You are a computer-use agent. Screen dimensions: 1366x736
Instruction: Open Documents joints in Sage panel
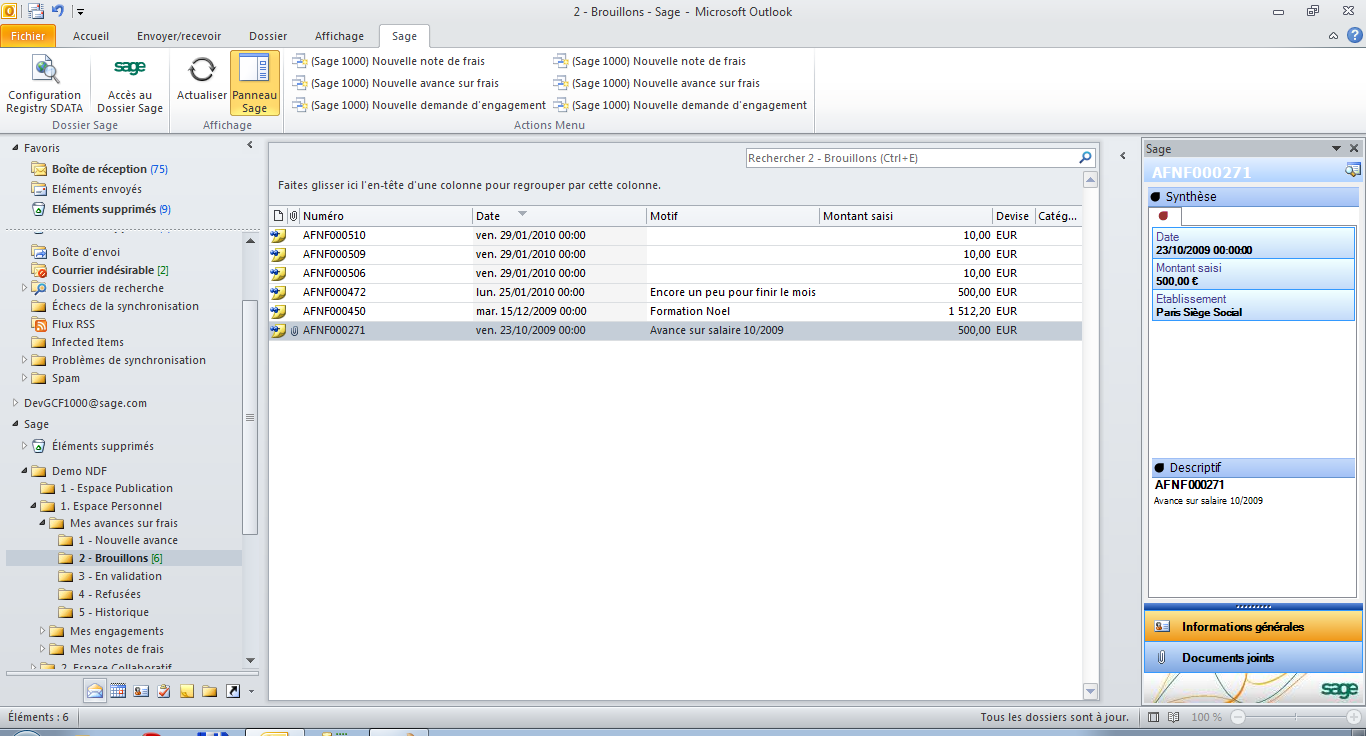pos(1253,658)
